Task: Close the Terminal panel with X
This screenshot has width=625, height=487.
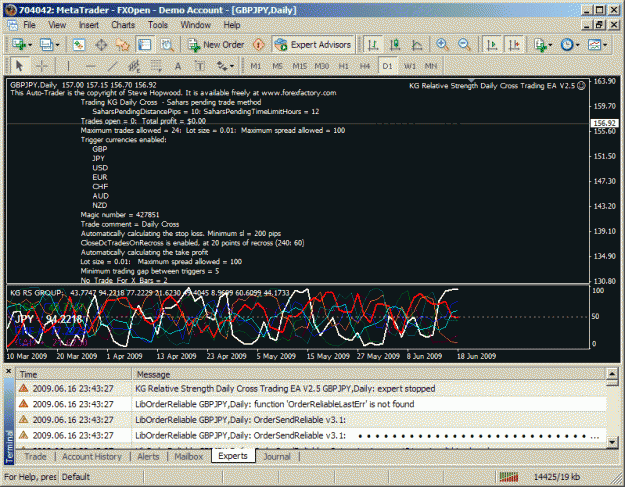Action: pos(8,371)
